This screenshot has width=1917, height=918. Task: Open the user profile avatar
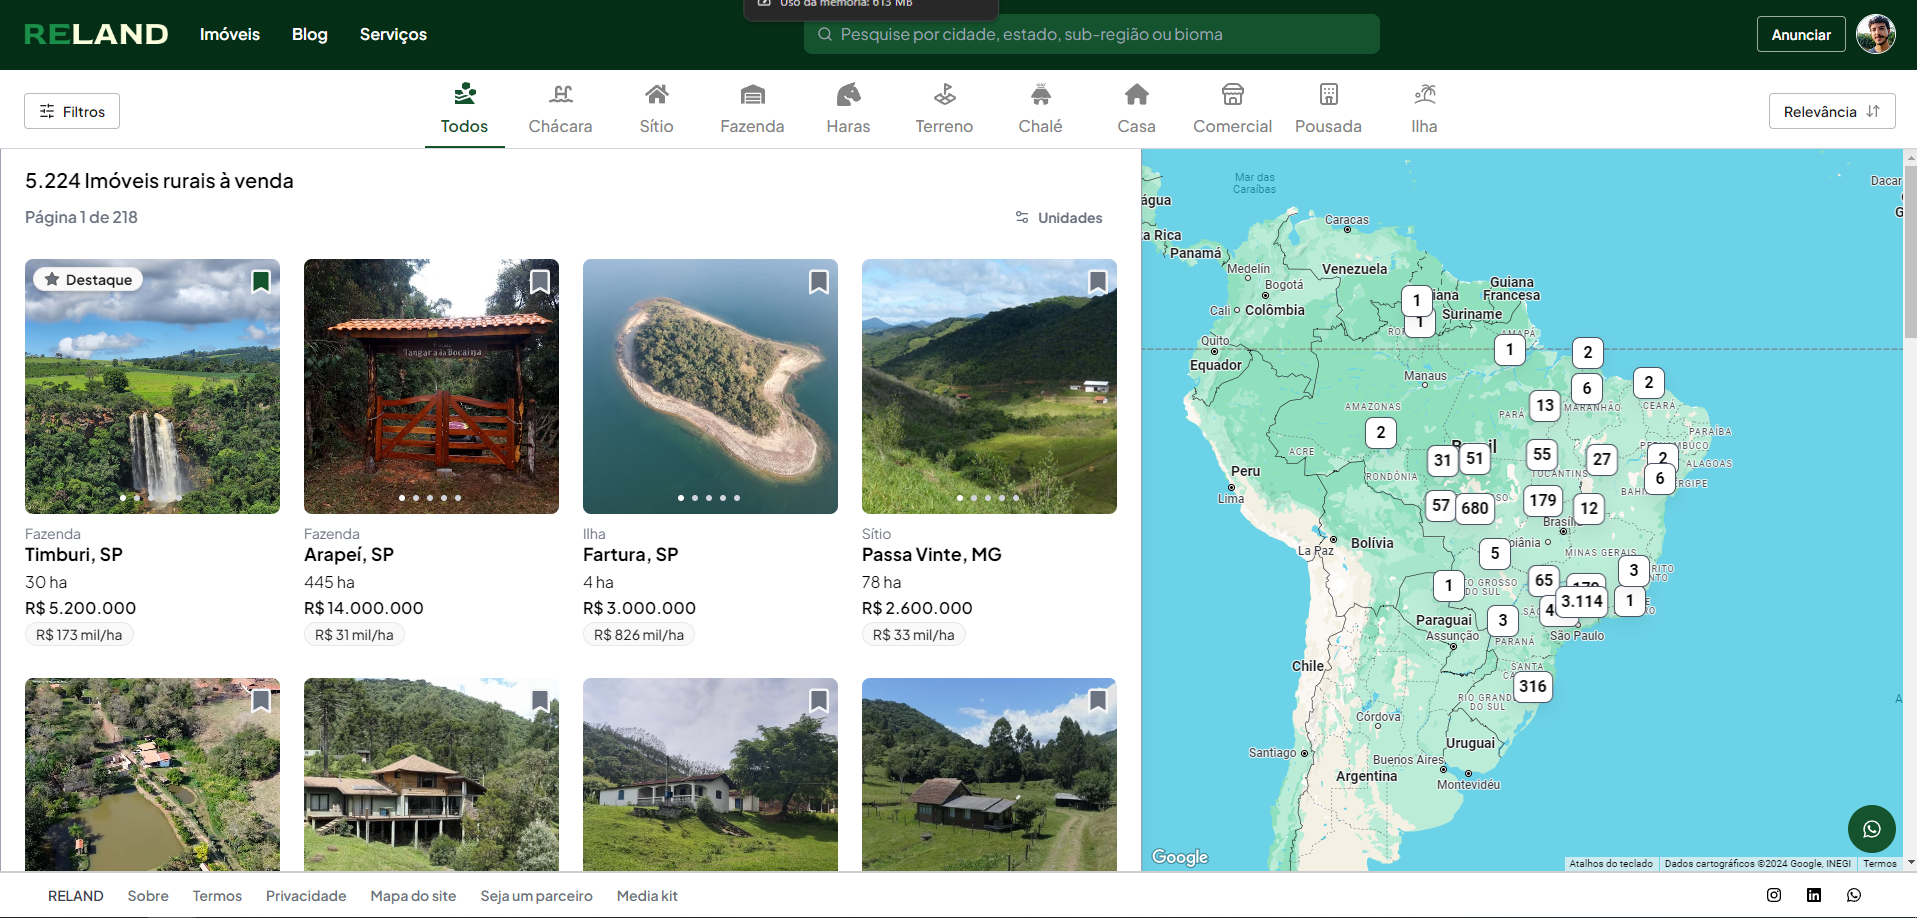pos(1876,34)
